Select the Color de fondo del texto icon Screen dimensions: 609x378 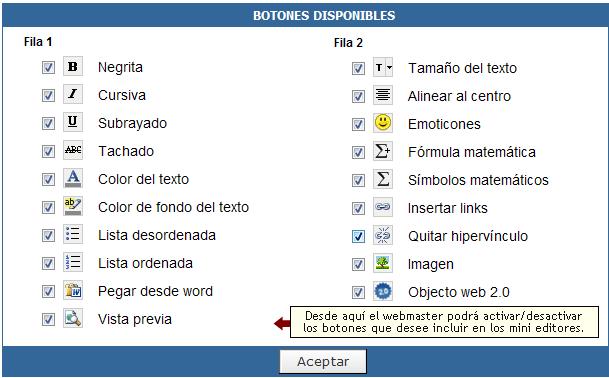(x=73, y=206)
